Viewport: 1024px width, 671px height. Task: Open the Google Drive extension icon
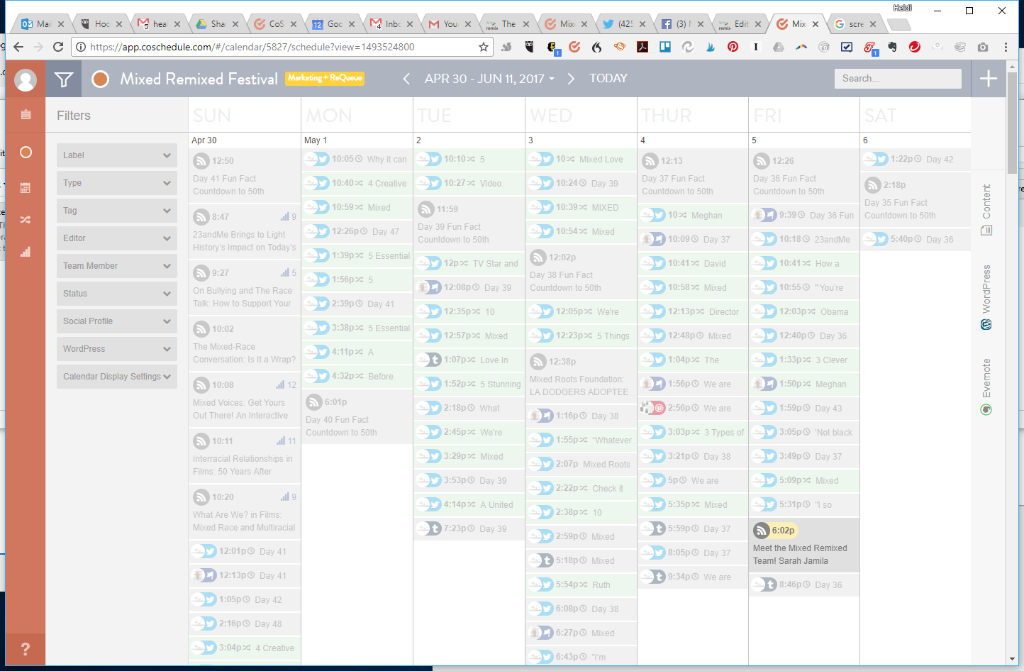point(778,47)
